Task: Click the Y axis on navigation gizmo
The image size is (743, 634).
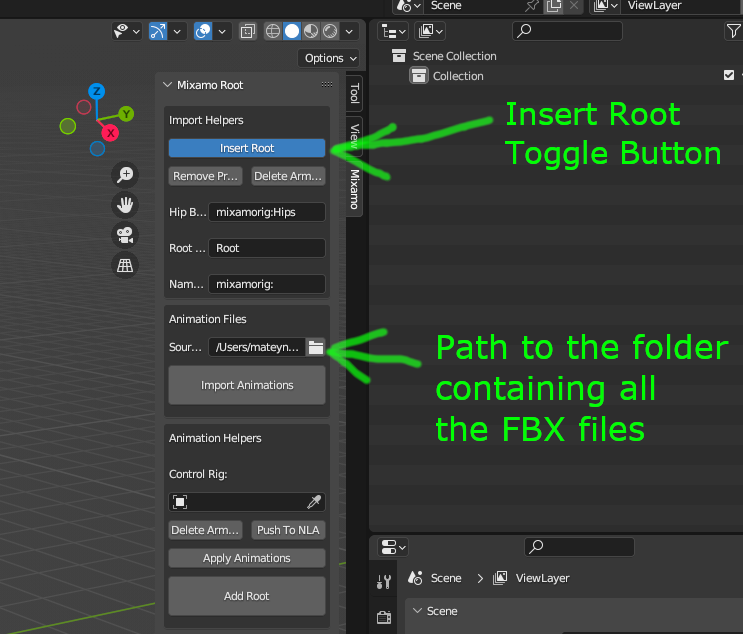Action: pyautogui.click(x=126, y=114)
